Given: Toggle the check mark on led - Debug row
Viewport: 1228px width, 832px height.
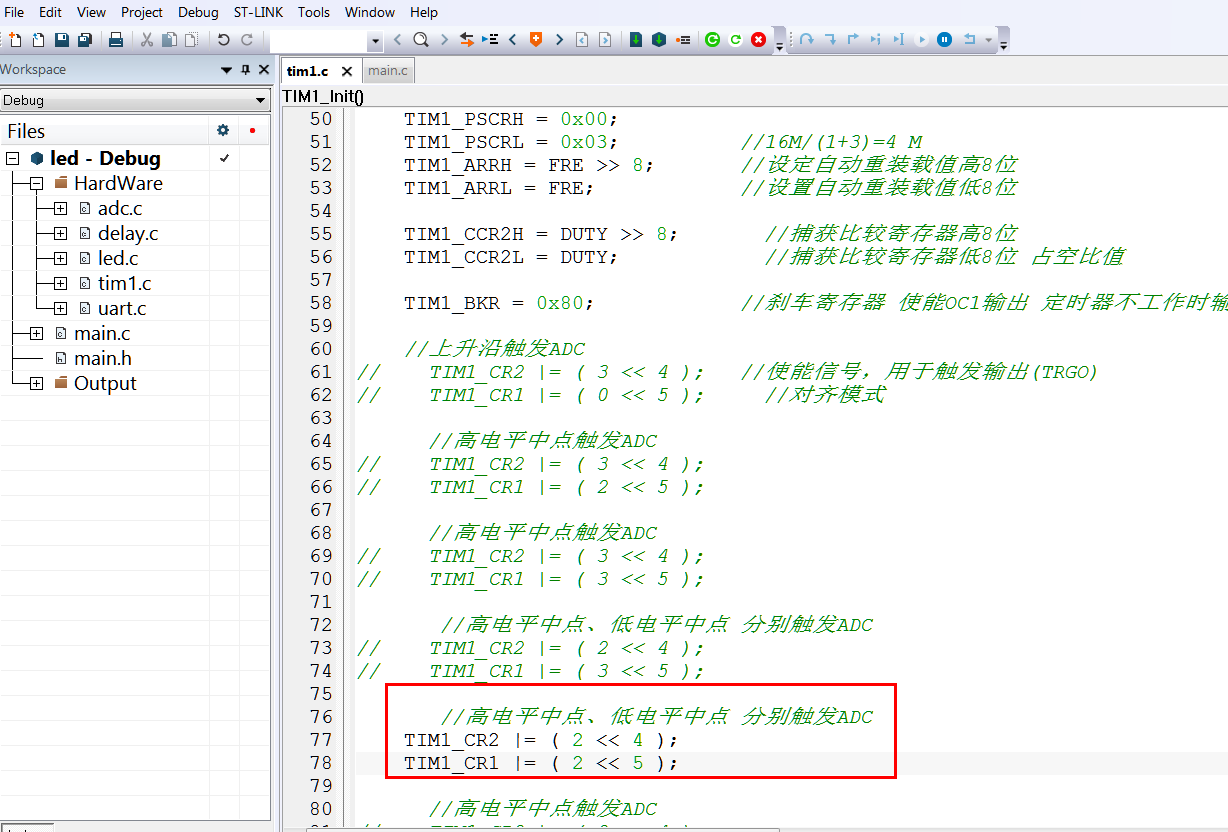Looking at the screenshot, I should point(224,158).
